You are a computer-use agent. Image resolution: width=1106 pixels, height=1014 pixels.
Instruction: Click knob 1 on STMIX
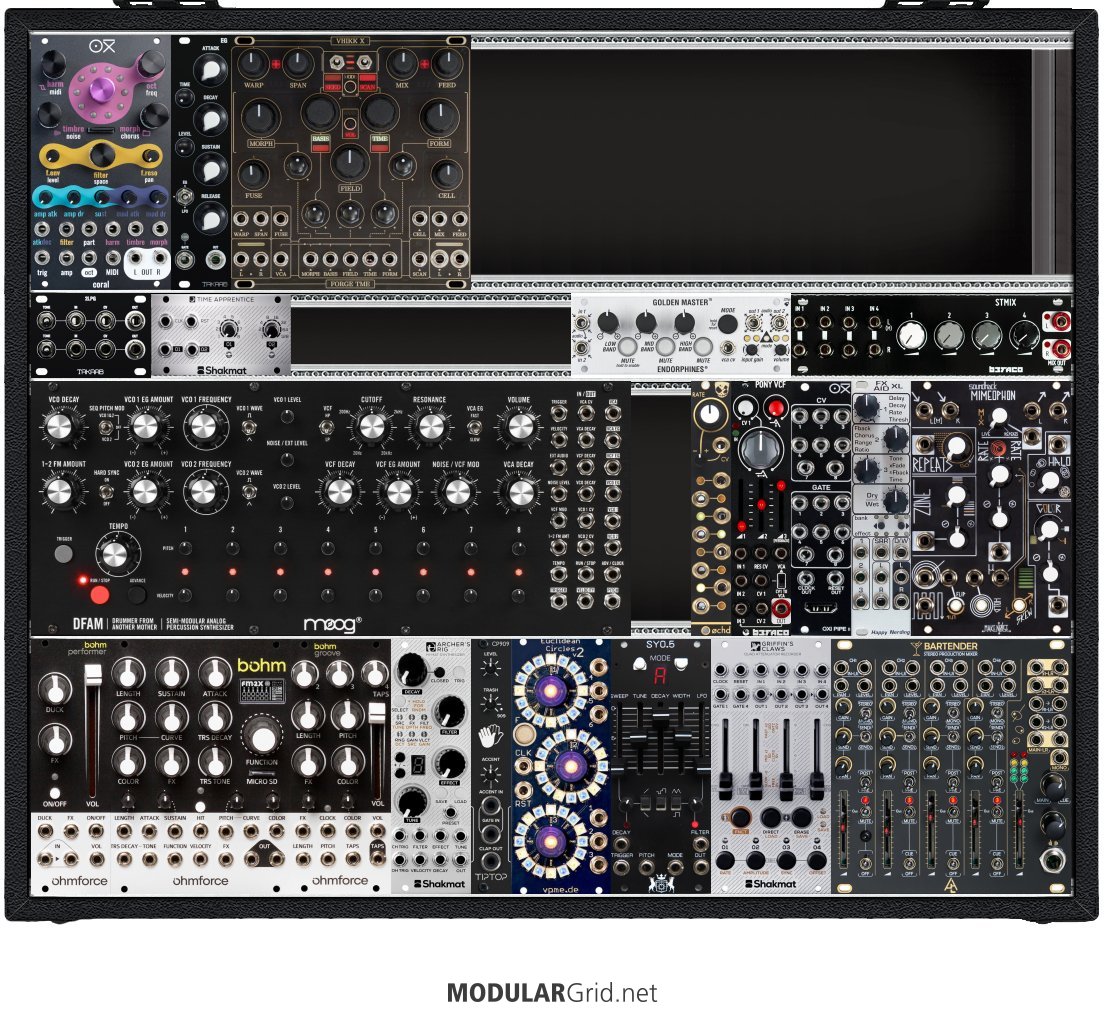point(911,336)
